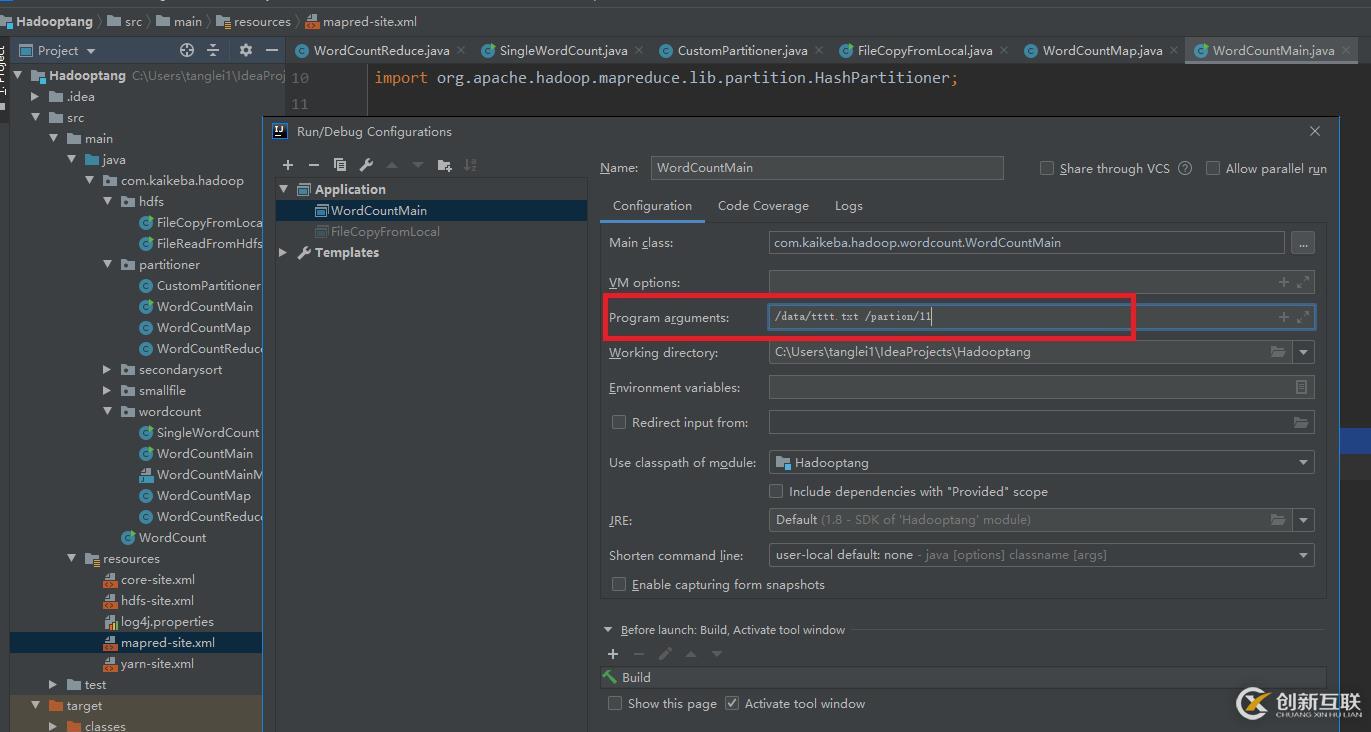Enable Allow parallel run checkbox
Screen dimensions: 1371x732
coord(1213,168)
